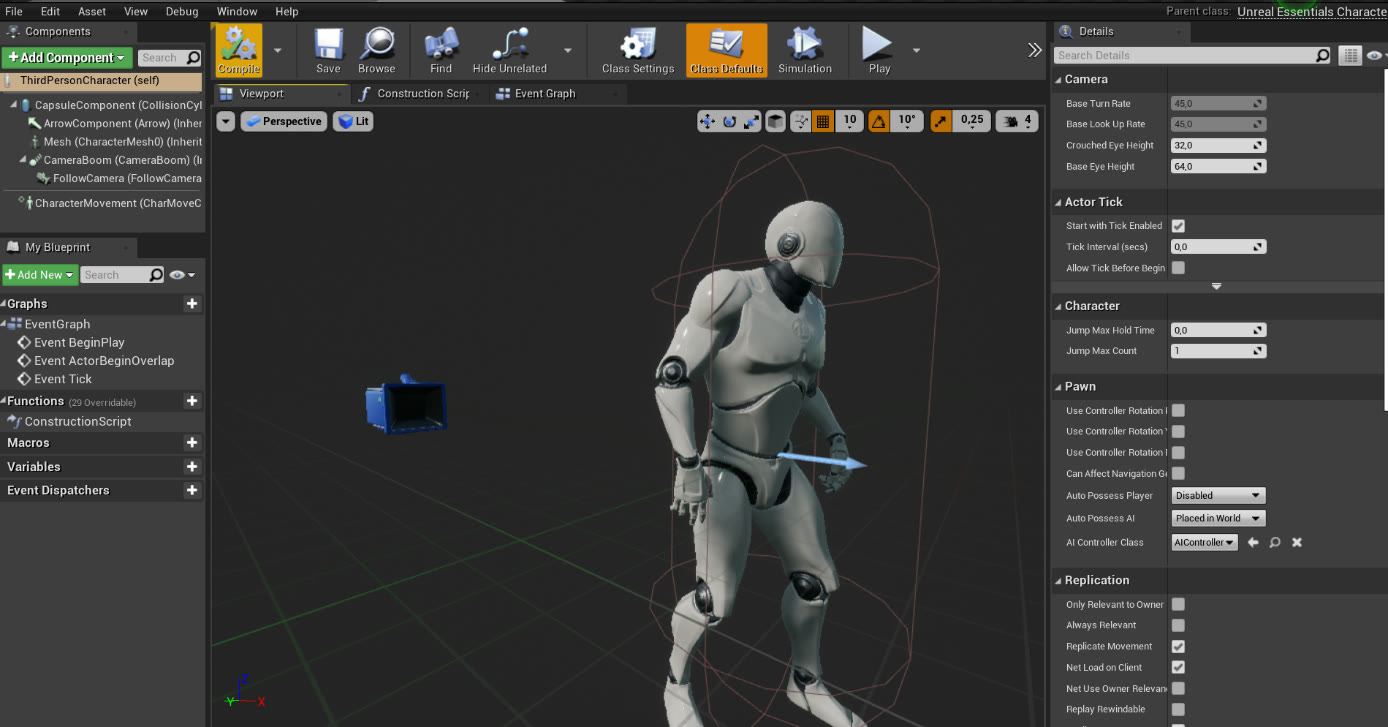Play the level in editor
Screen dimensions: 1388x727
(879, 50)
